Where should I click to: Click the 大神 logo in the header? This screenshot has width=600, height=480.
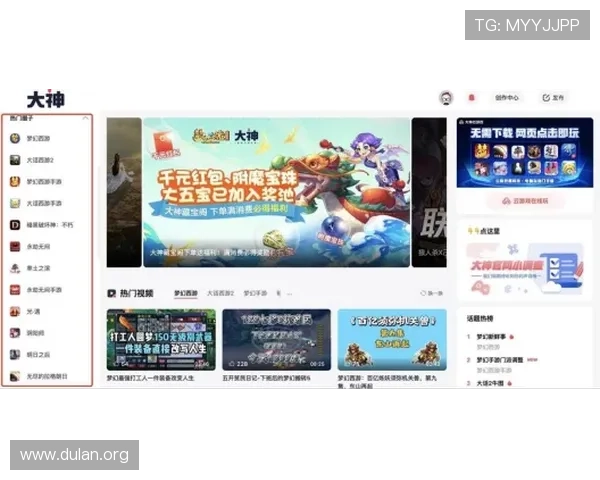coord(46,99)
